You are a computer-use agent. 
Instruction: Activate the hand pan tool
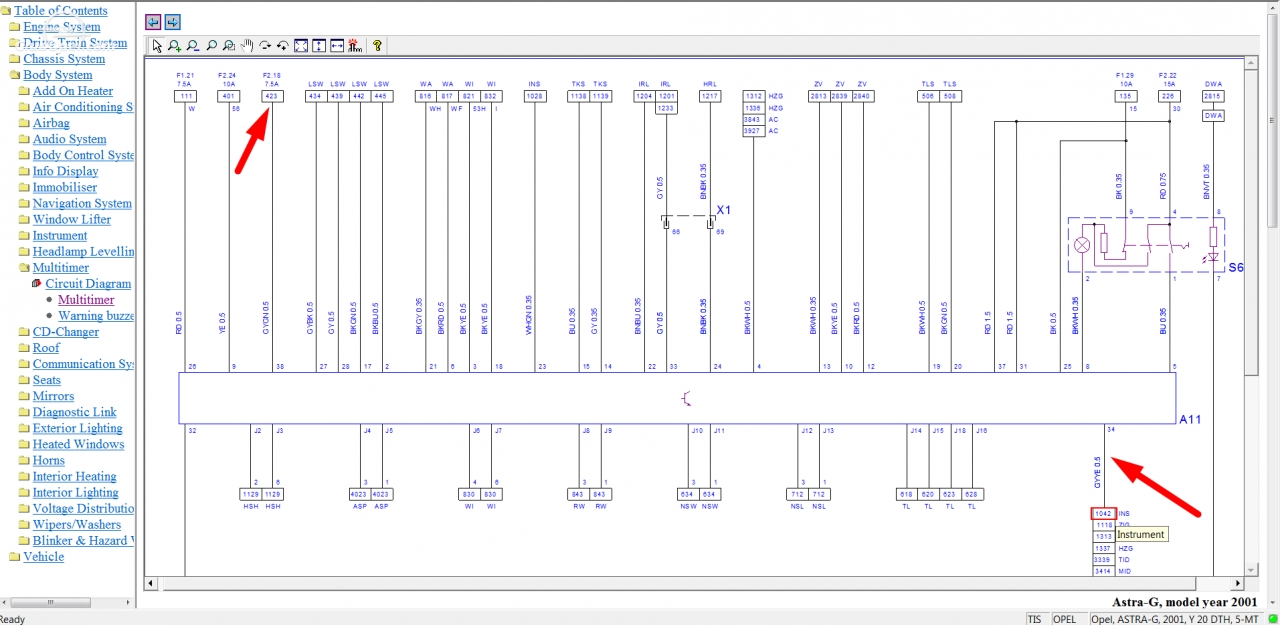246,45
